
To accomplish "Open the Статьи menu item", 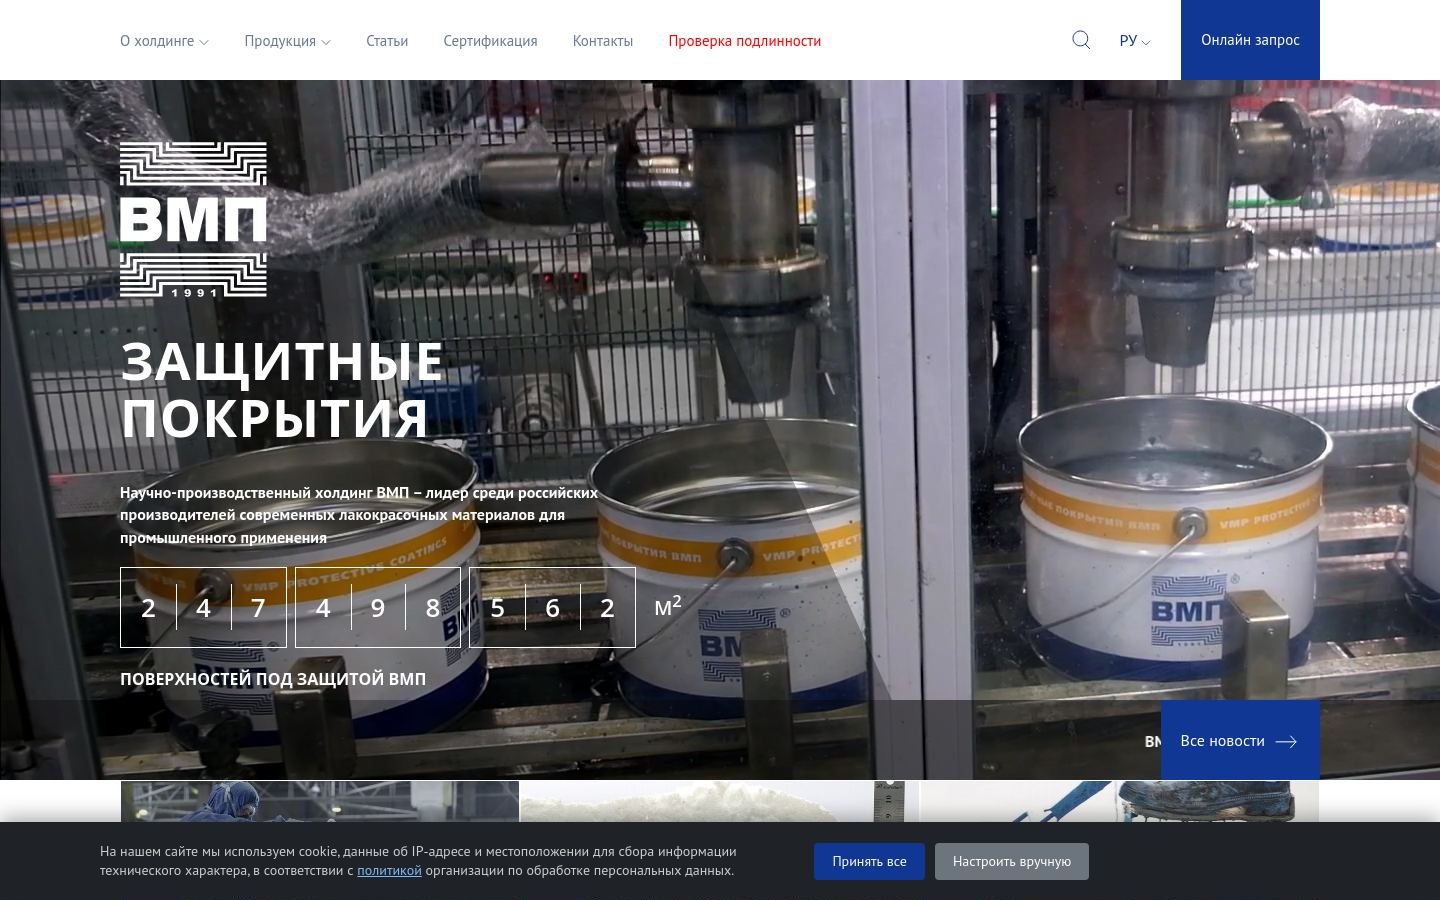I will [x=387, y=41].
